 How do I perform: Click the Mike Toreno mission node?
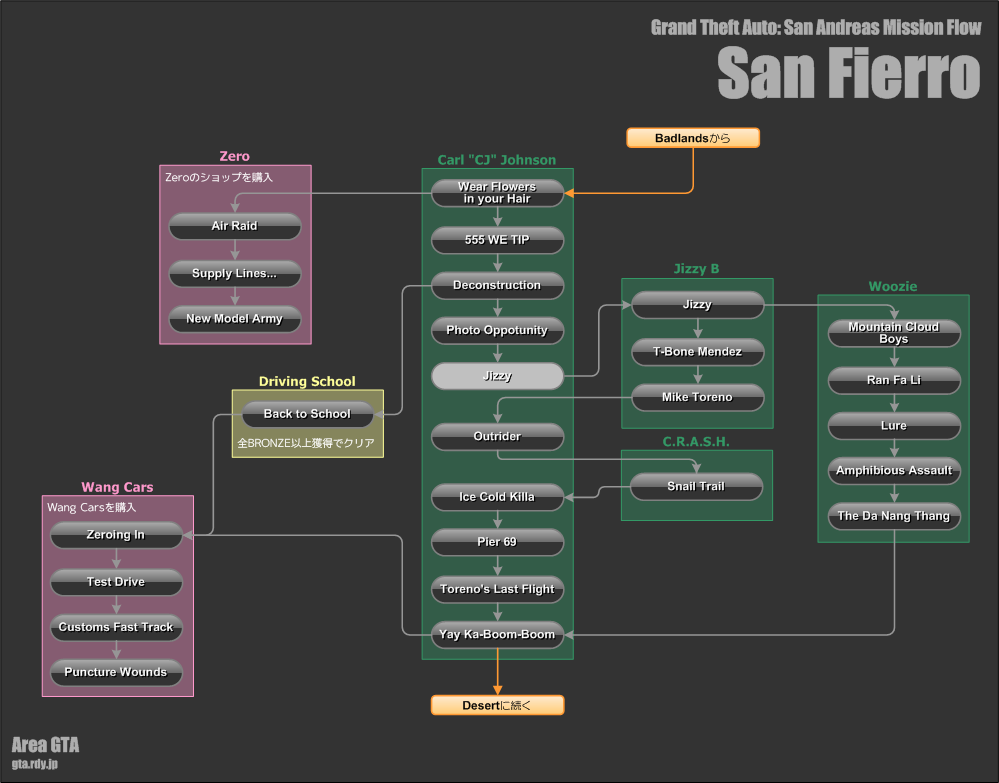point(697,397)
